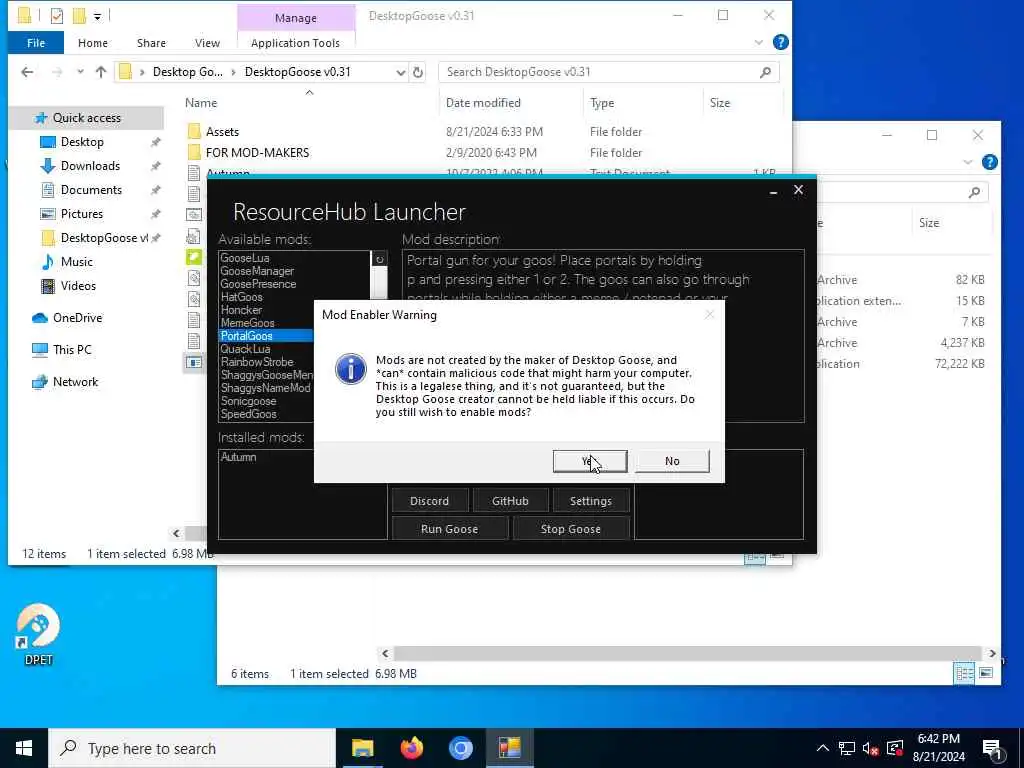Open the Home ribbon tab
Screen dimensions: 1024x768
pyautogui.click(x=93, y=43)
